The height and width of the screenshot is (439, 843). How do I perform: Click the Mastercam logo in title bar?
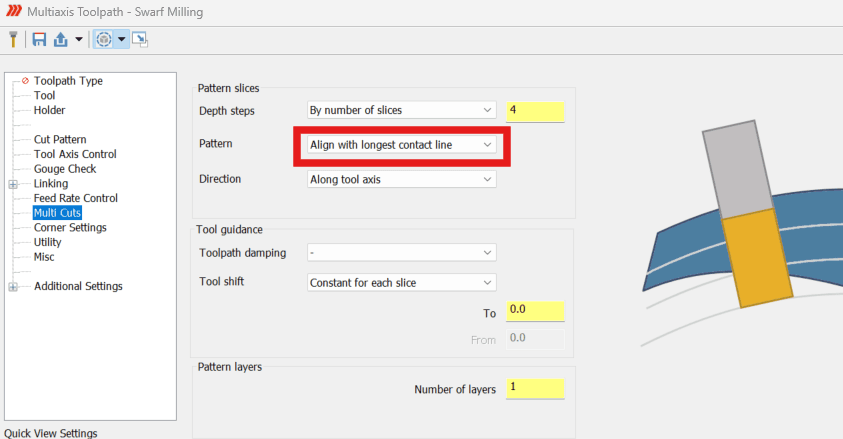[14, 11]
